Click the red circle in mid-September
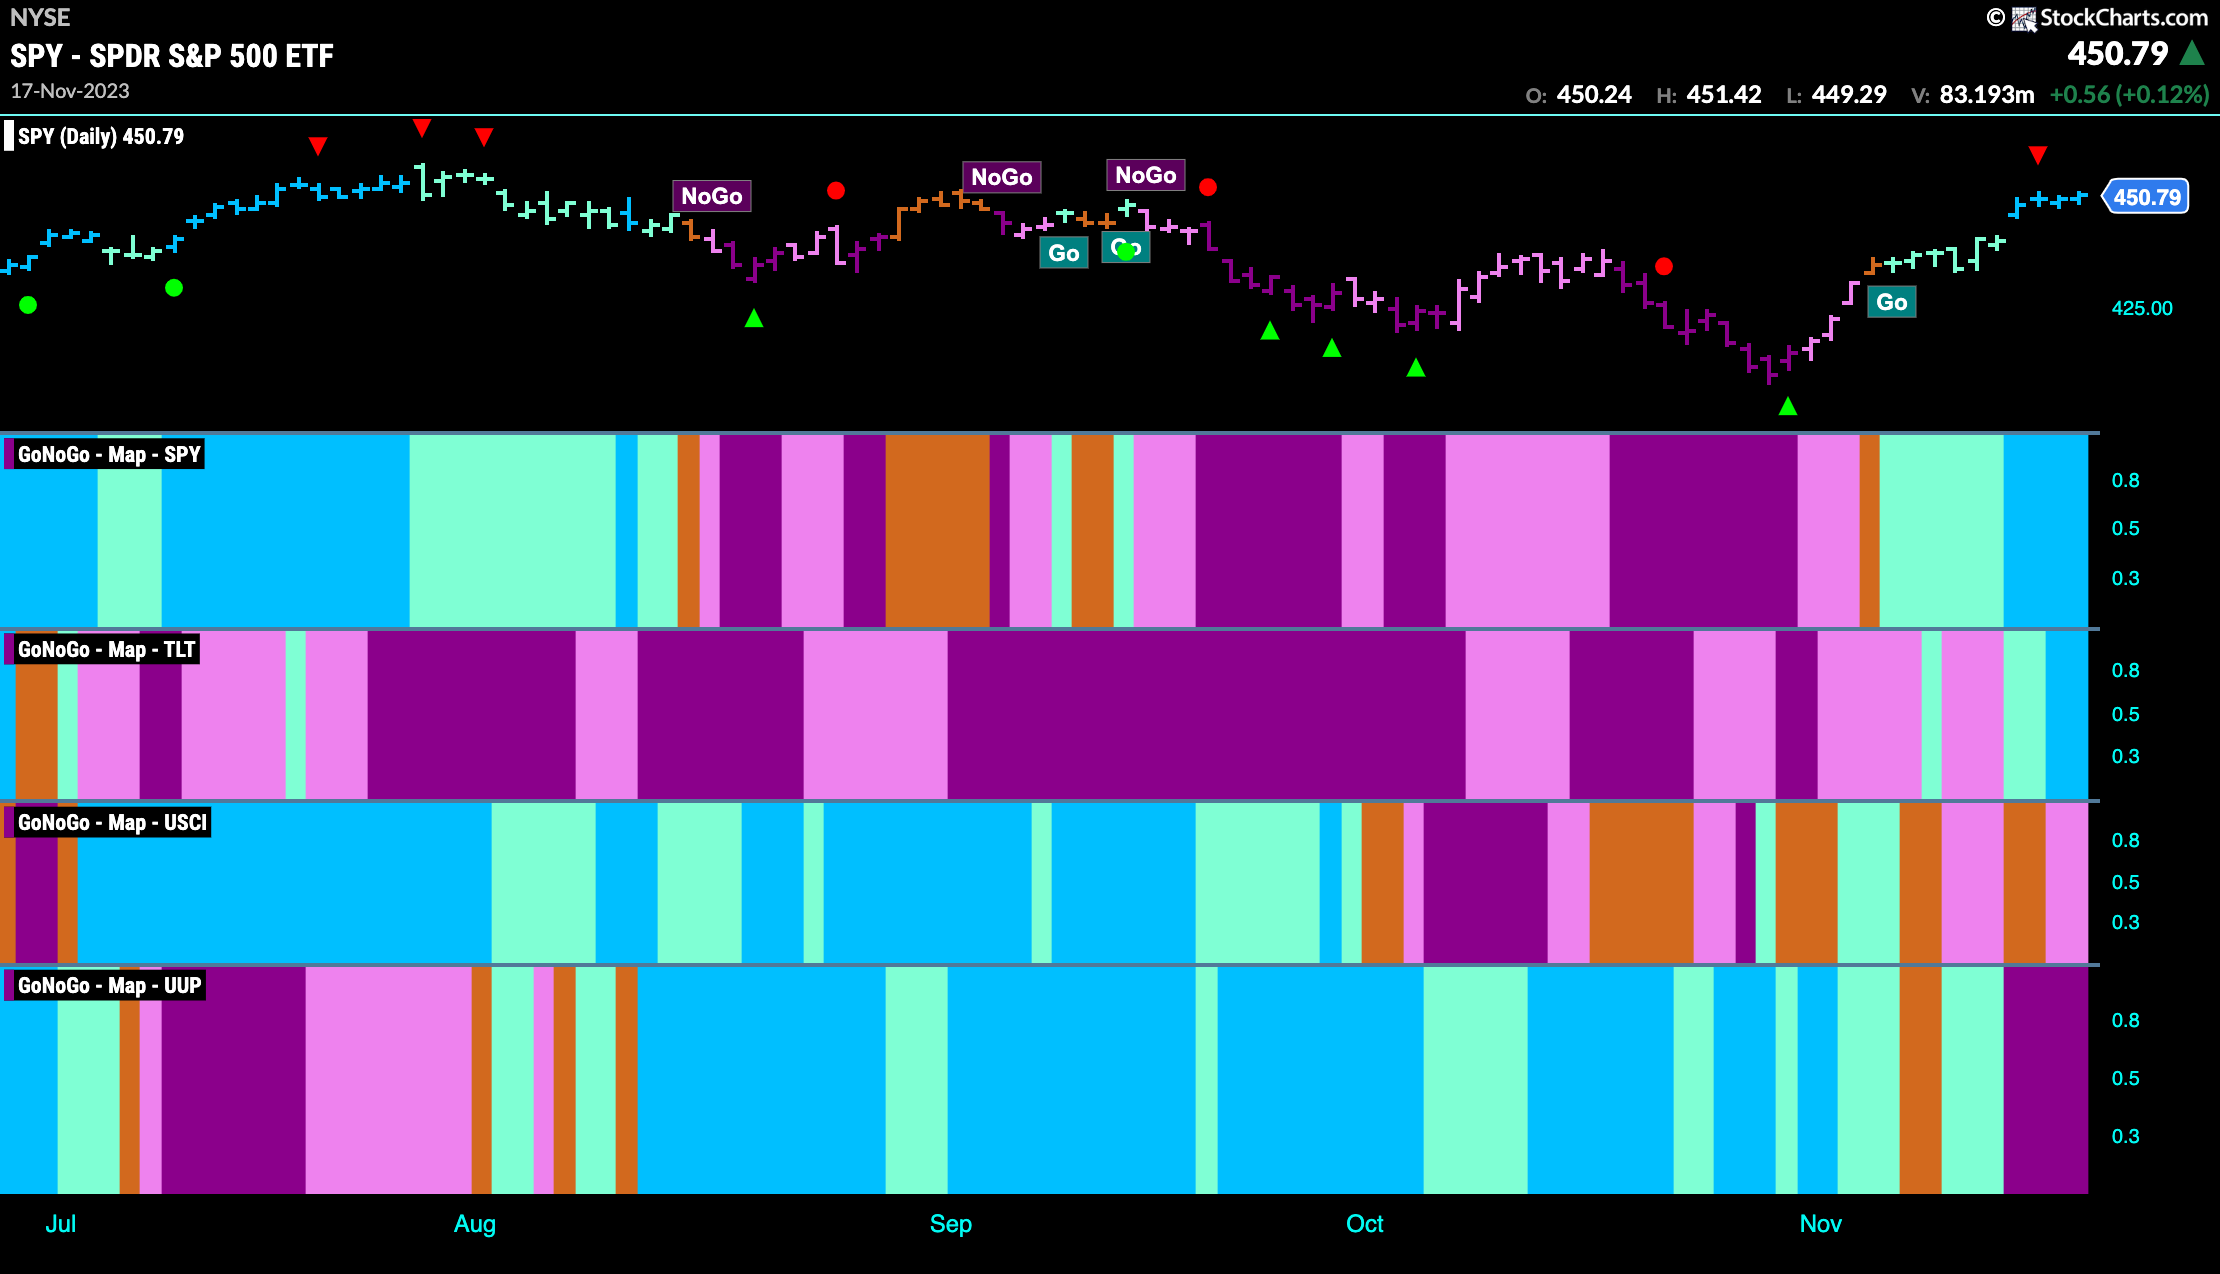The width and height of the screenshot is (2220, 1274). 1208,187
